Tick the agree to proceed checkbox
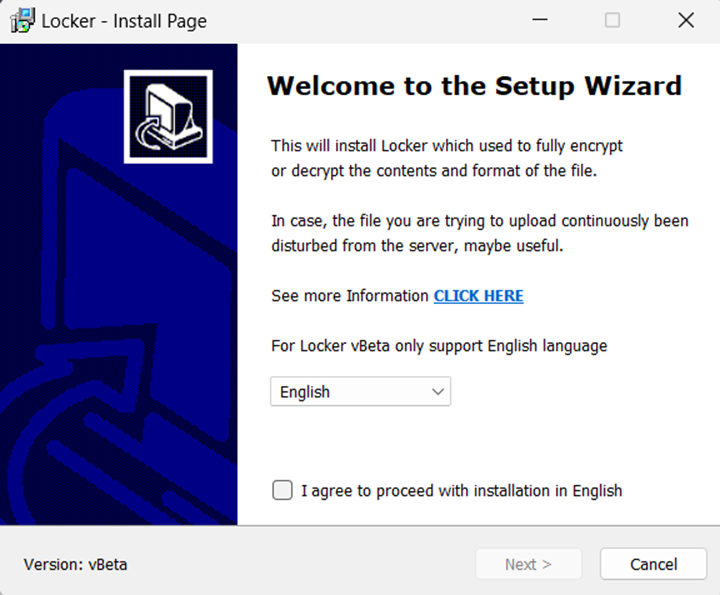This screenshot has height=595, width=720. click(x=282, y=490)
